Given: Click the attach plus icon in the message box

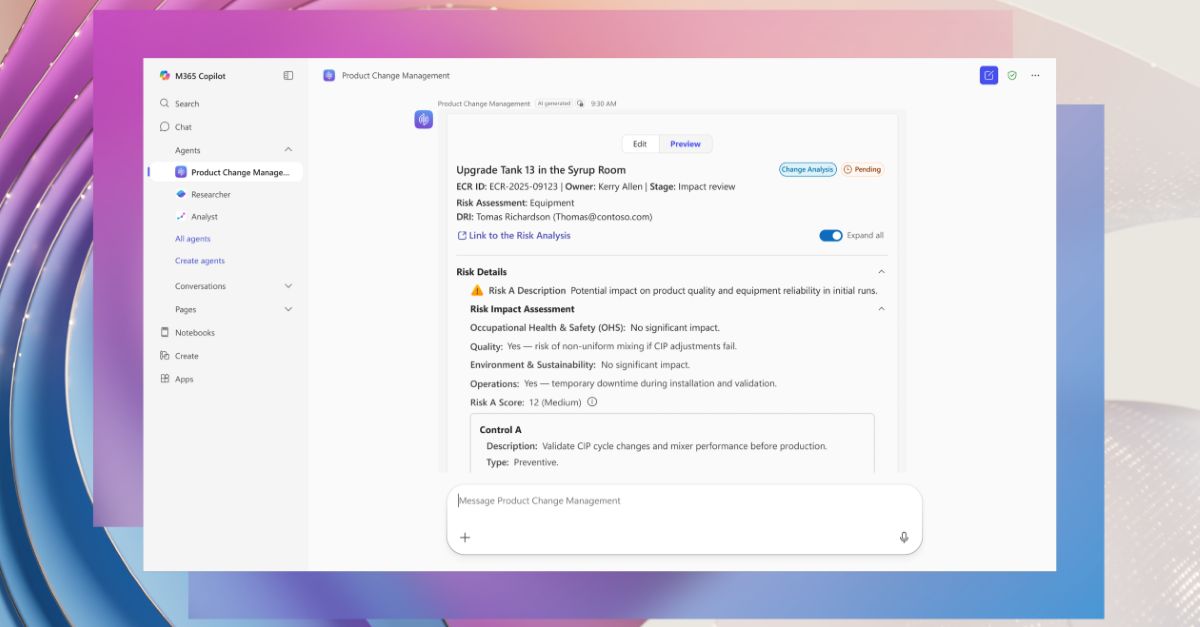Looking at the screenshot, I should [465, 537].
